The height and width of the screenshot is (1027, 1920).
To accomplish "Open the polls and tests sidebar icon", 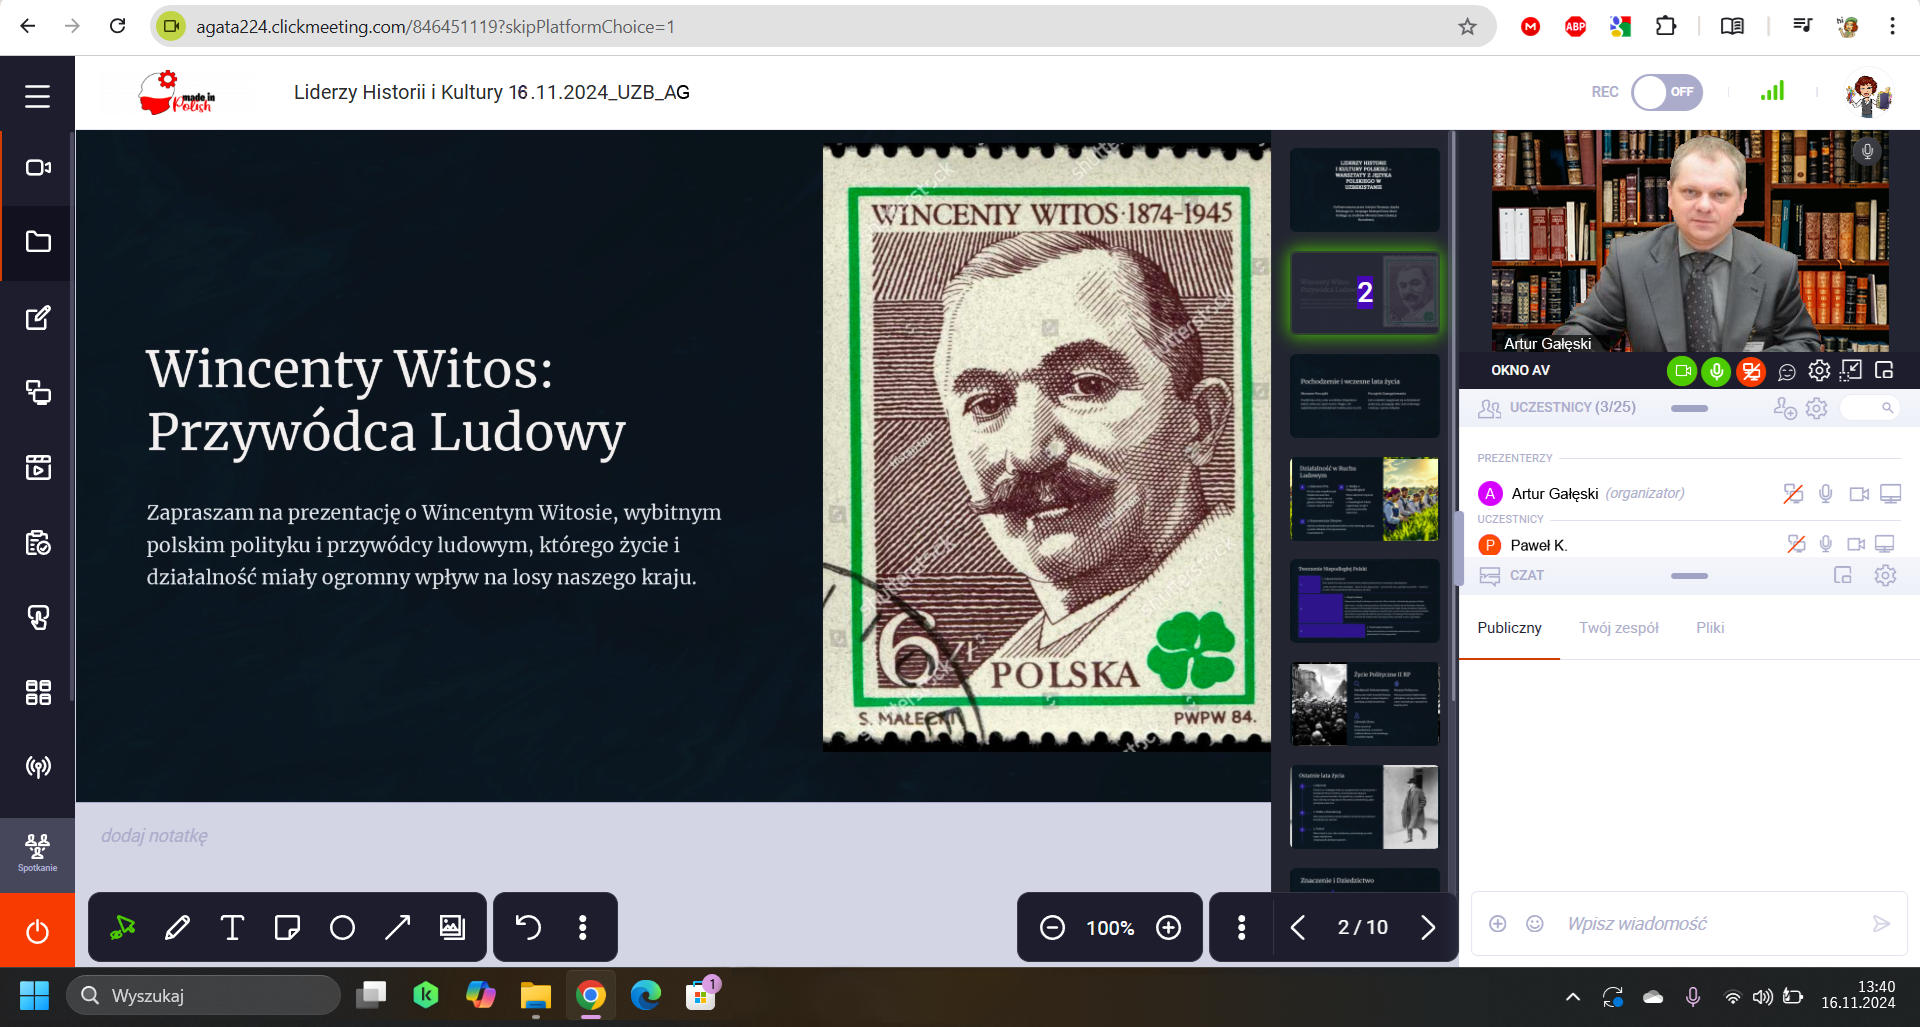I will tap(38, 542).
